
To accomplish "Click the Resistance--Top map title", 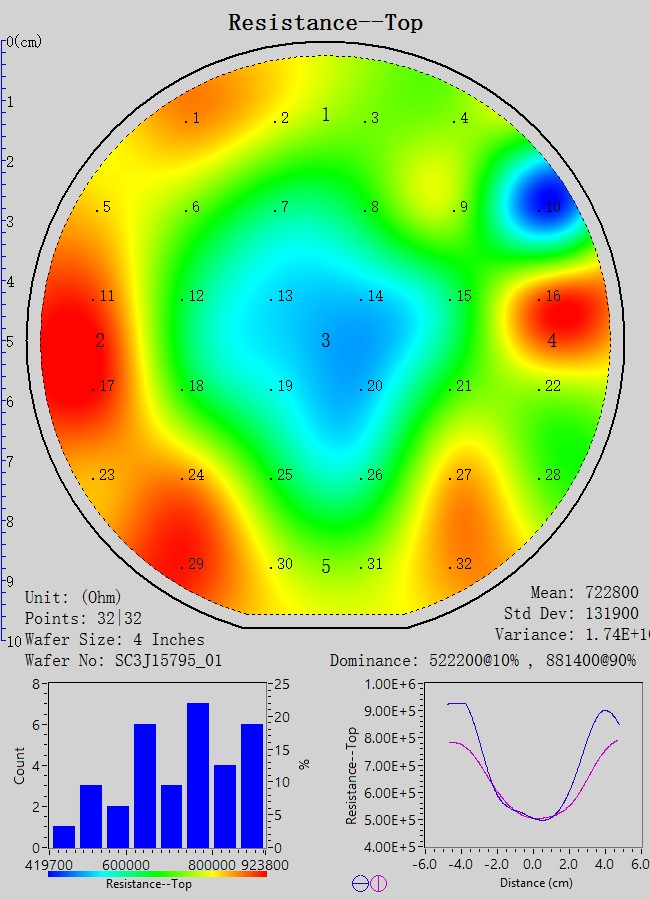I will pyautogui.click(x=325, y=22).
